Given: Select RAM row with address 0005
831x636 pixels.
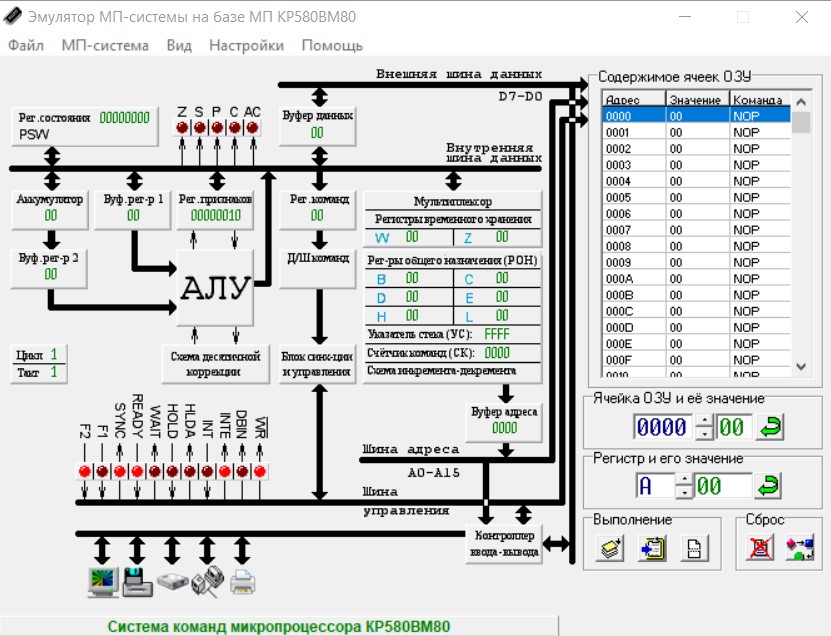Looking at the screenshot, I should point(696,197).
